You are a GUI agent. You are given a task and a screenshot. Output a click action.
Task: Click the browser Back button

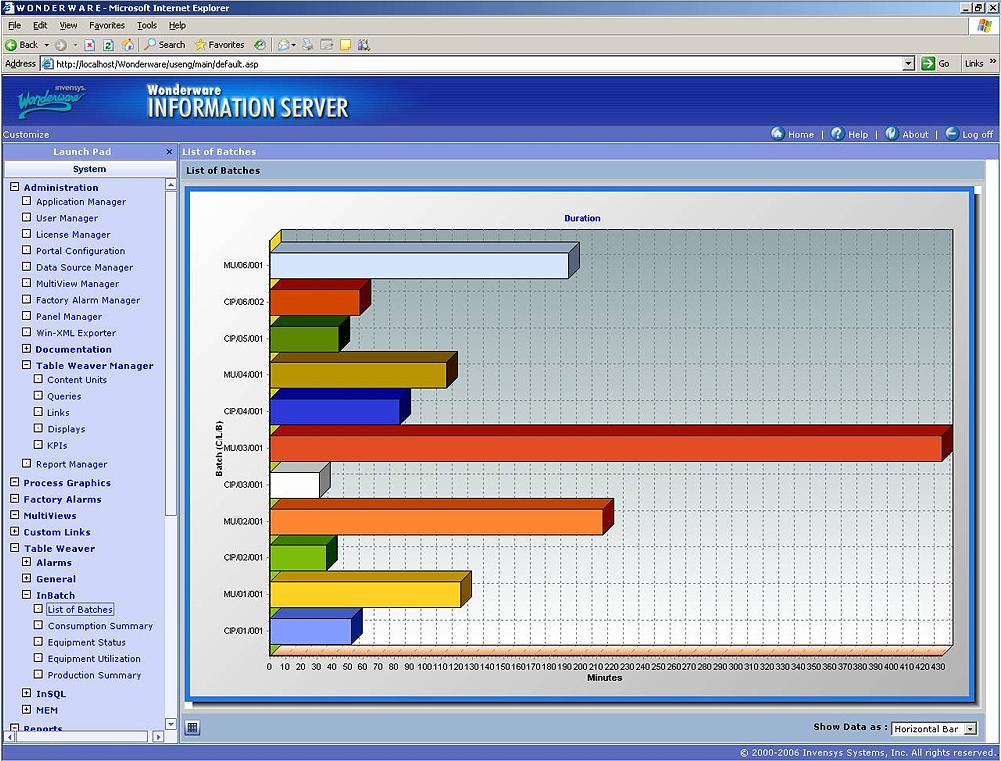(21, 45)
